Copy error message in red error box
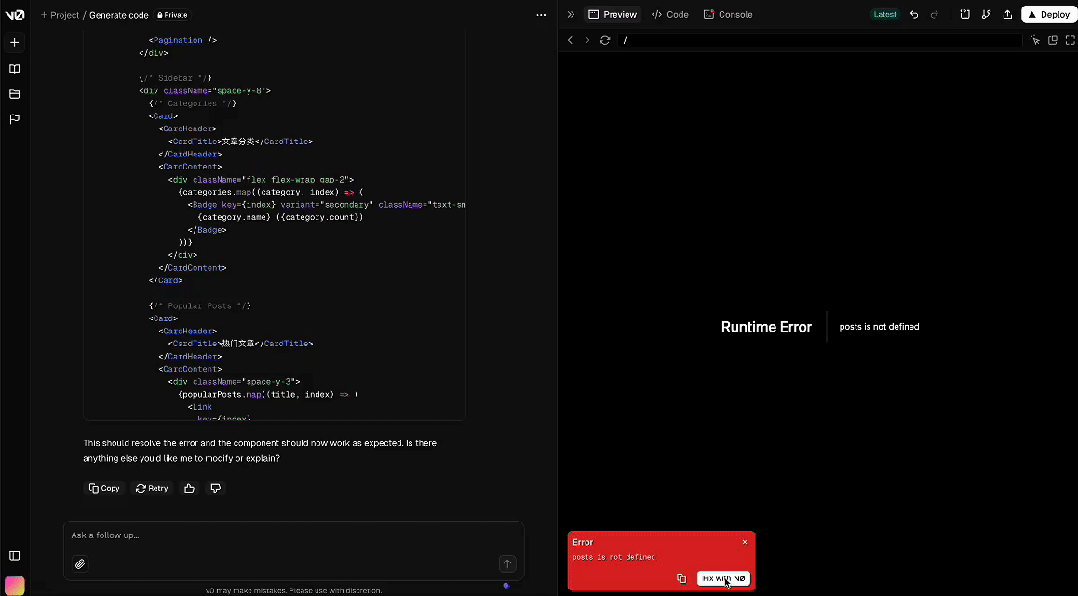 click(681, 579)
